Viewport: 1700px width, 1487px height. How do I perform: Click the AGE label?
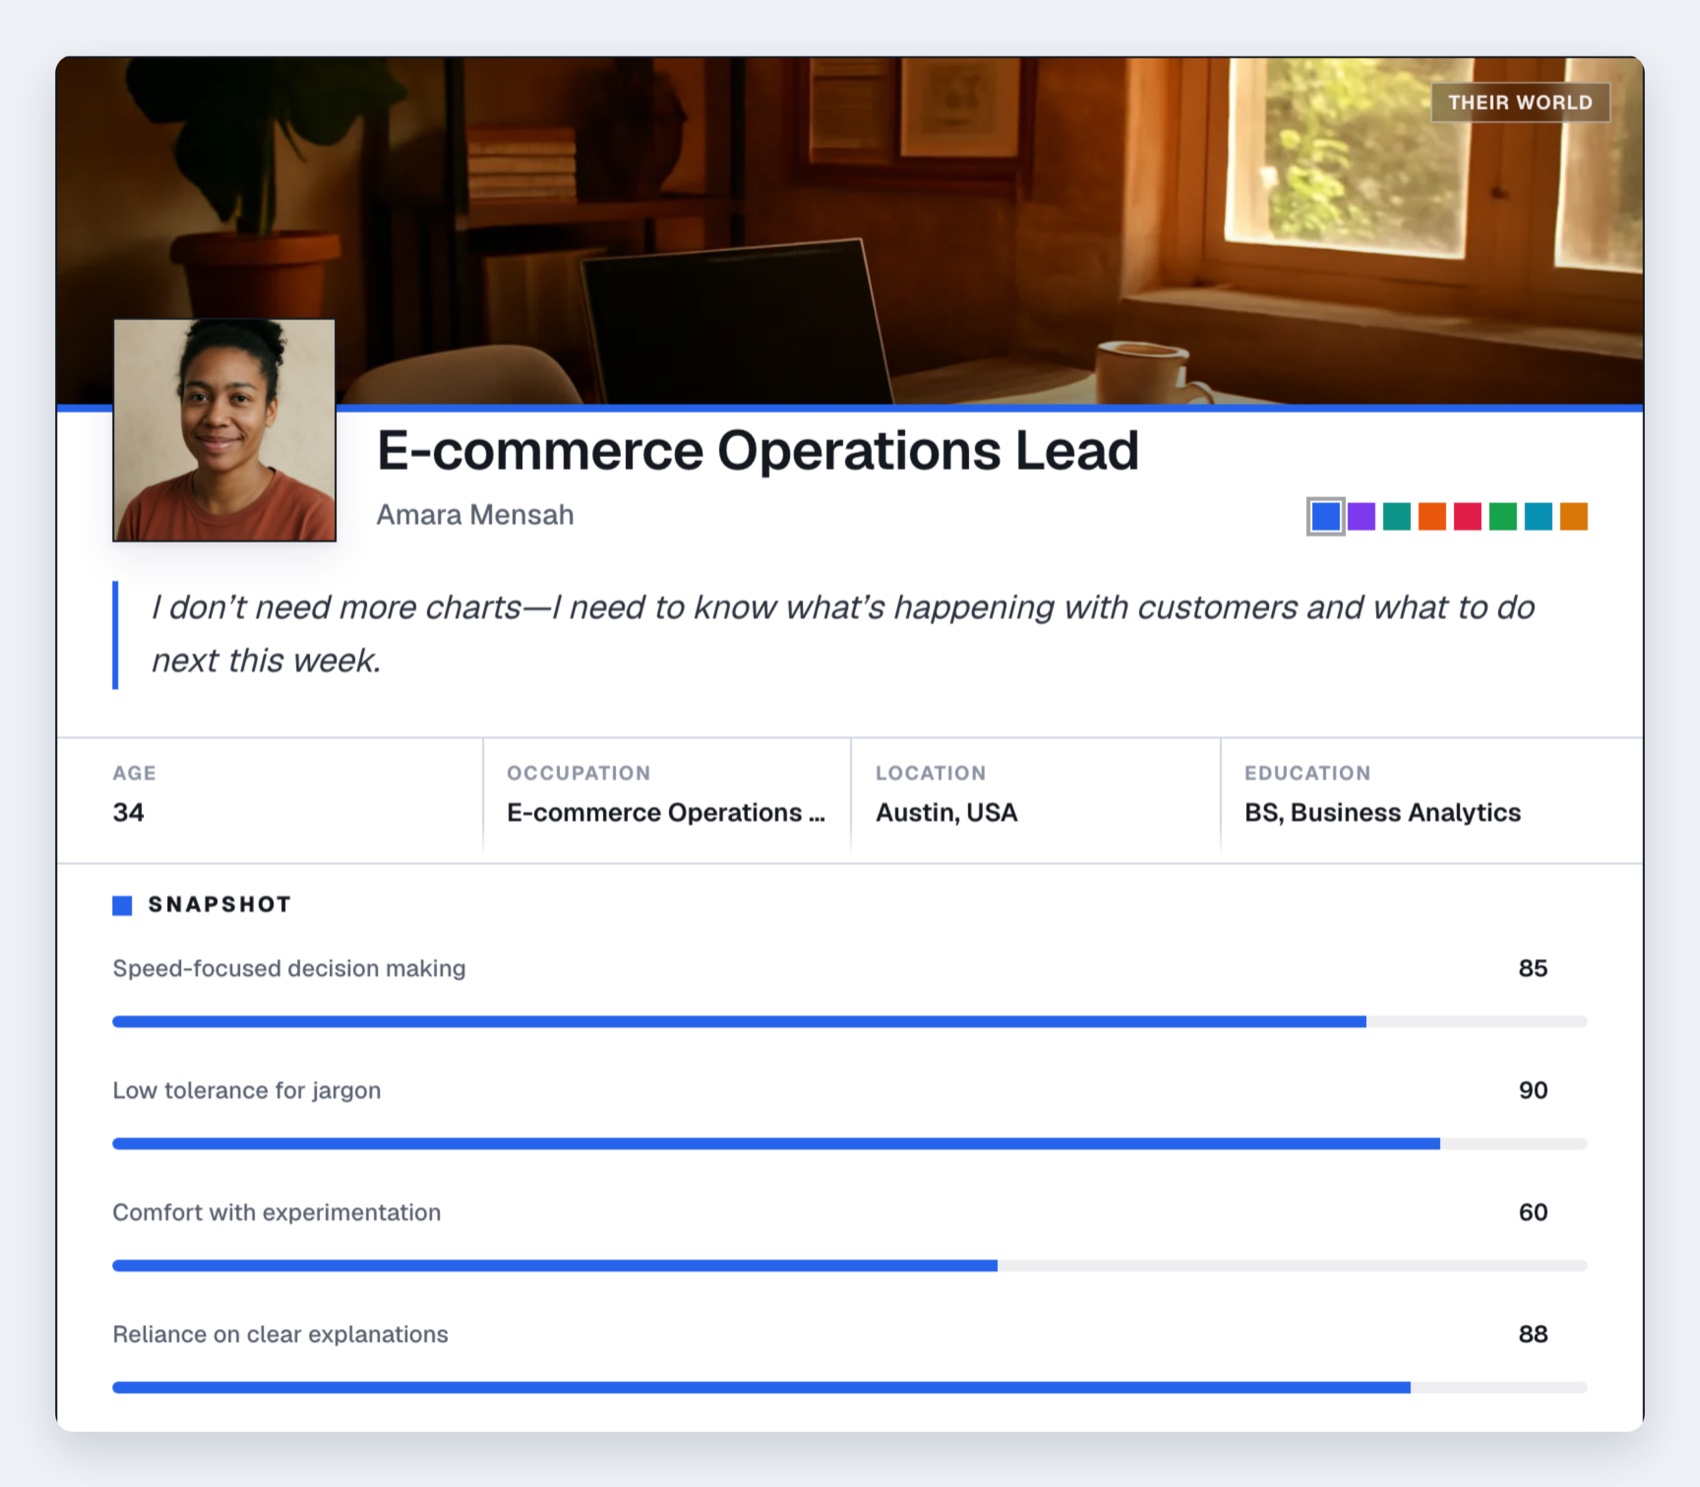coord(134,773)
